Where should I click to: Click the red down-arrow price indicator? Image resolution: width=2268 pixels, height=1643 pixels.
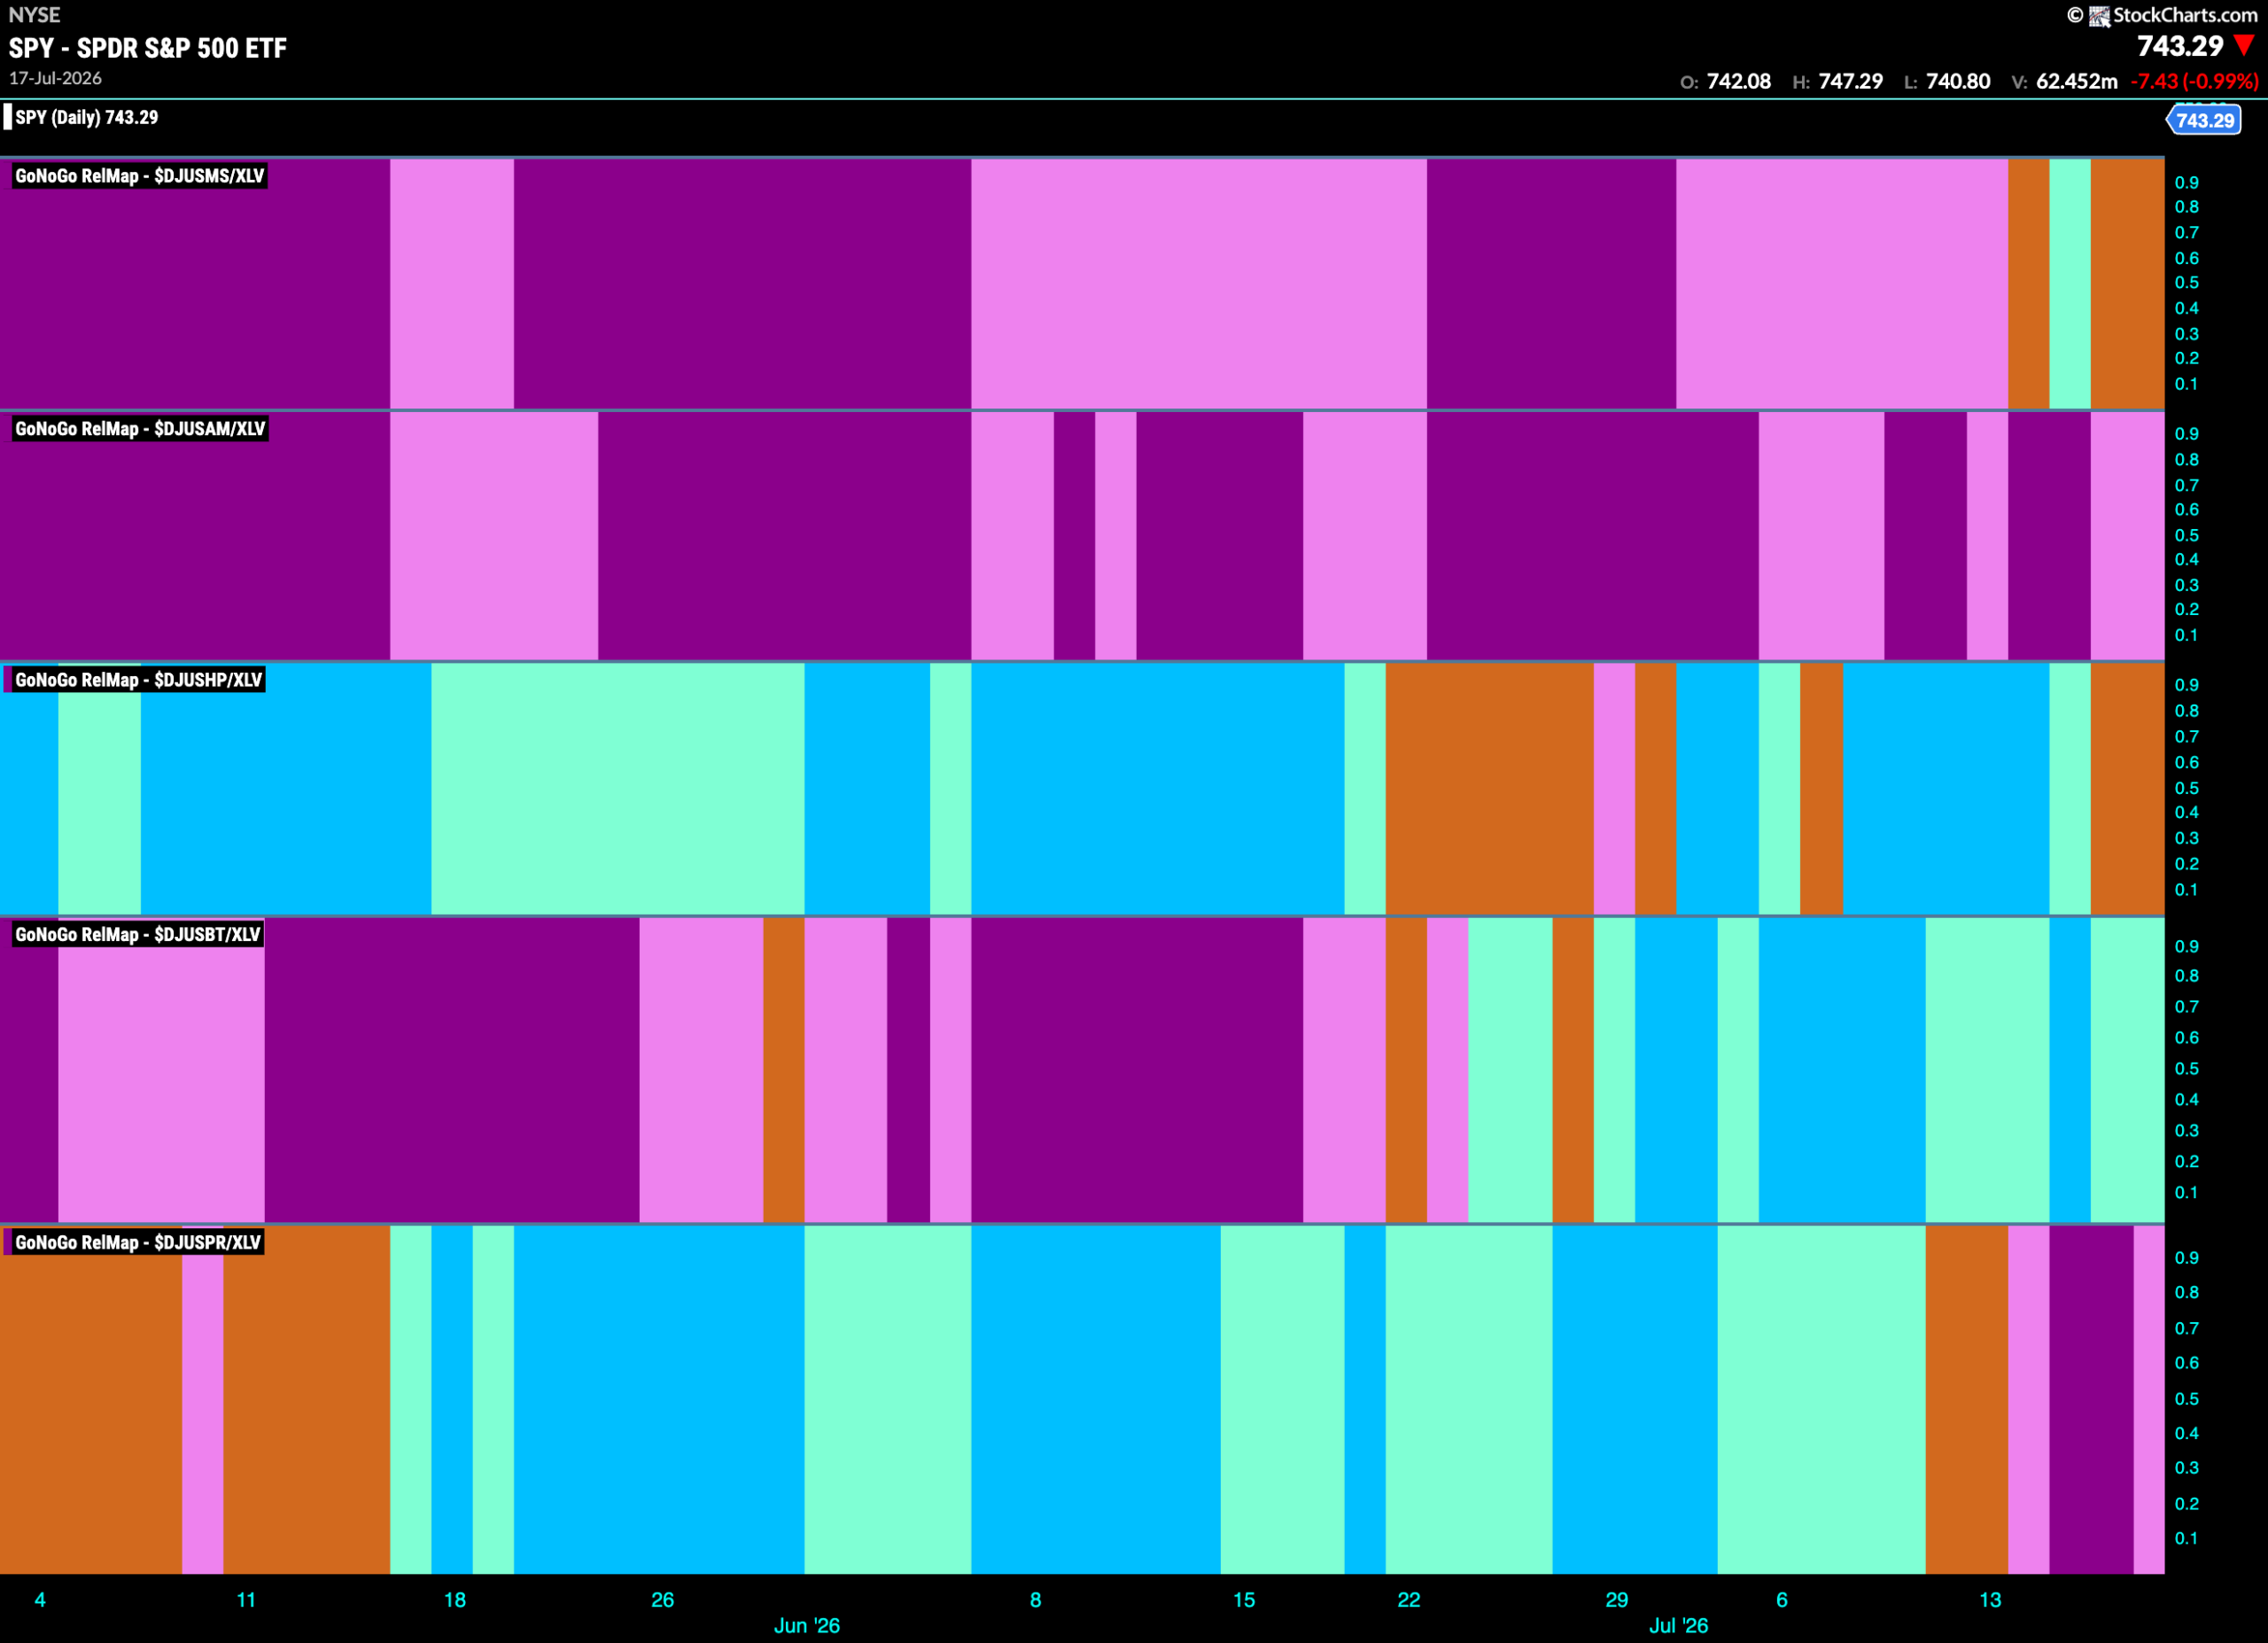pos(2245,46)
